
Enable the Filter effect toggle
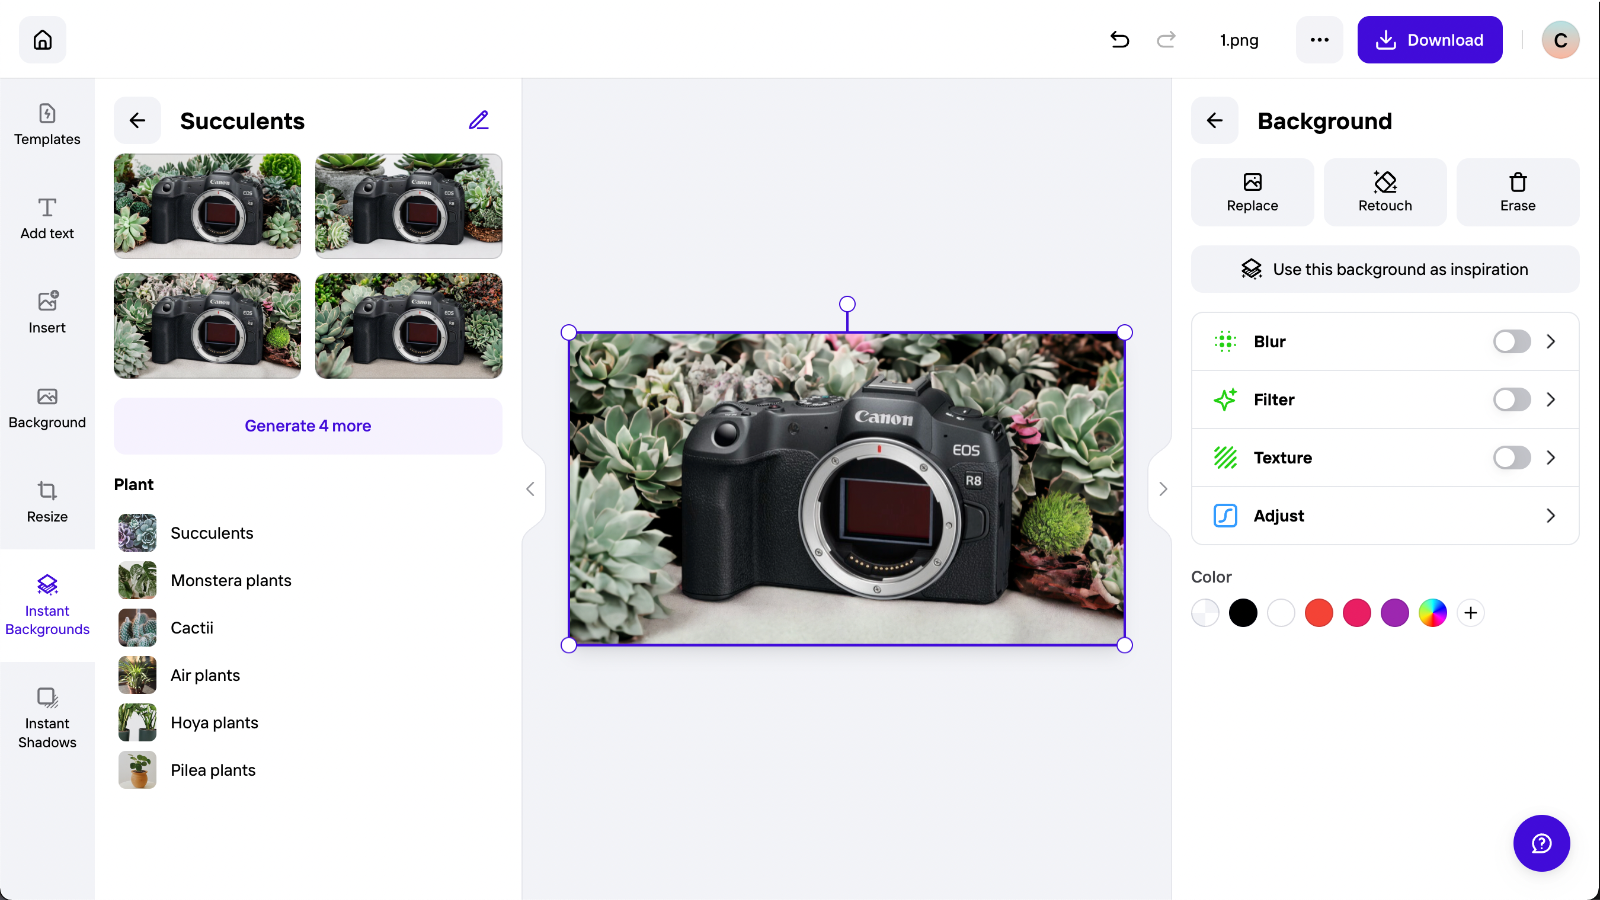[1511, 399]
